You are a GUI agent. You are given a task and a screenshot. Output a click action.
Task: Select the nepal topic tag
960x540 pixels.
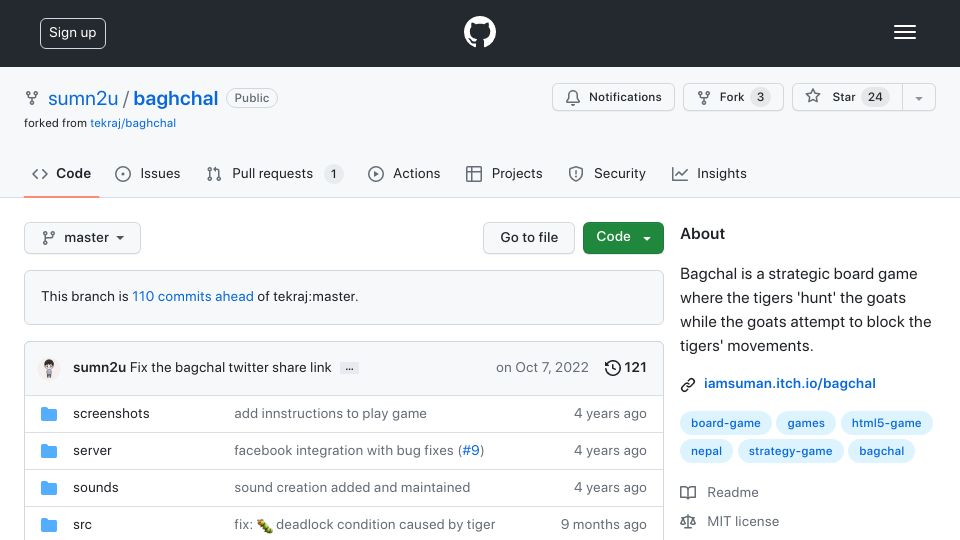click(706, 451)
